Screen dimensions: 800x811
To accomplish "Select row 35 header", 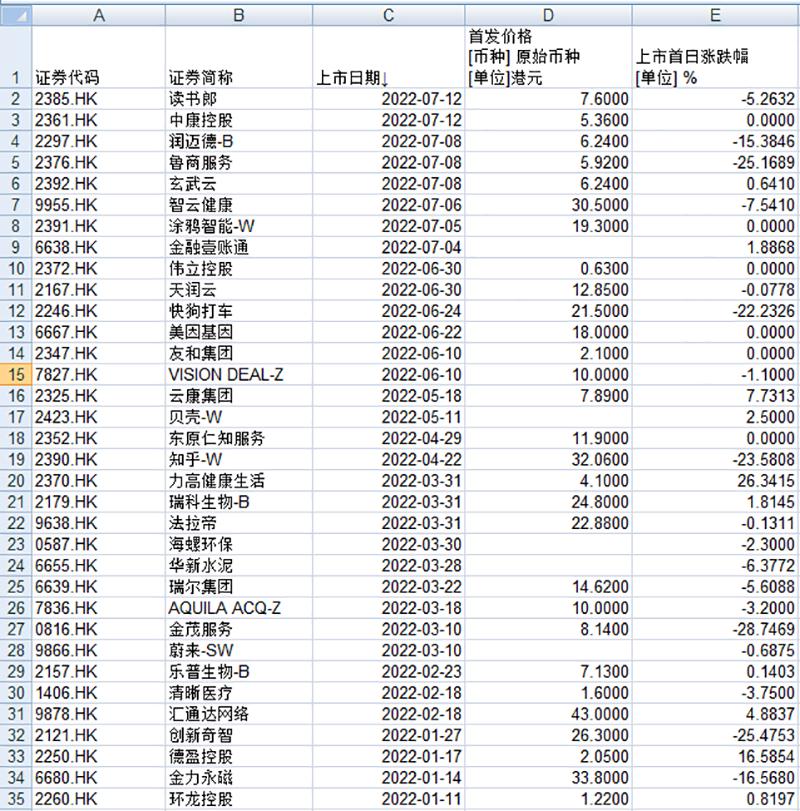I will [16, 799].
